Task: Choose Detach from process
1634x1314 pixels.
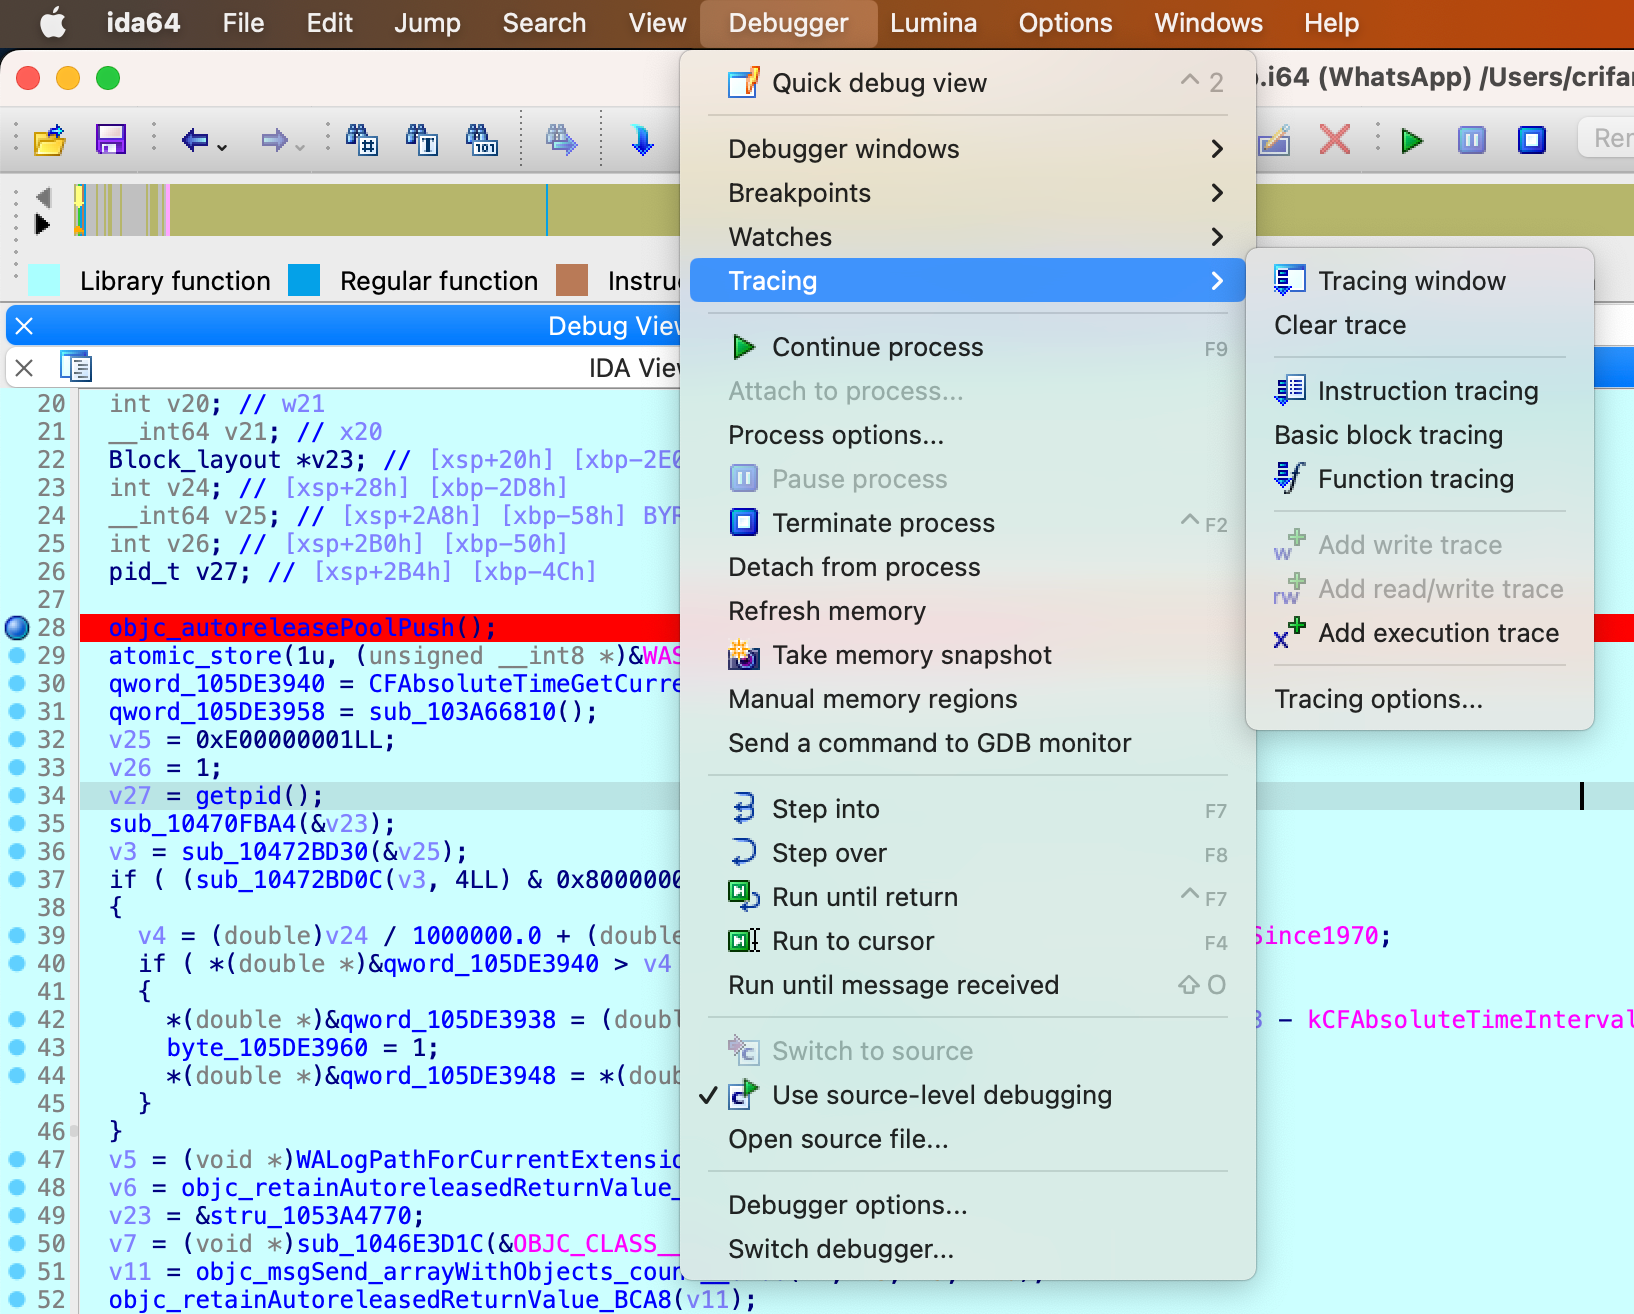Action: point(967,567)
